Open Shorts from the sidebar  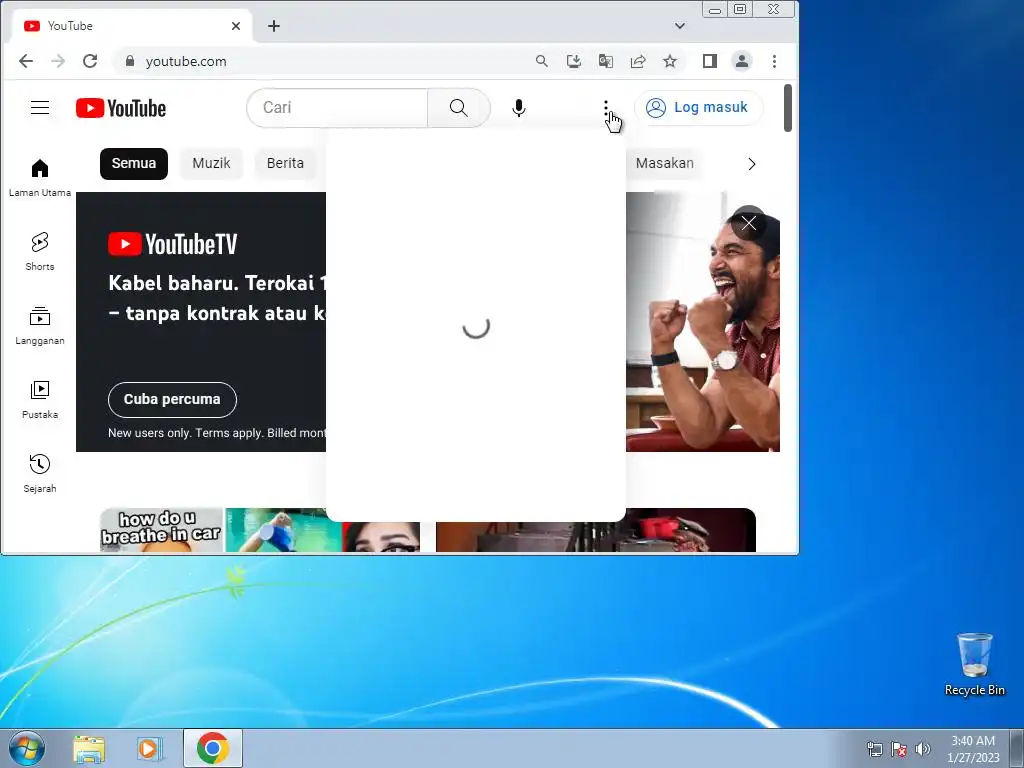(40, 251)
